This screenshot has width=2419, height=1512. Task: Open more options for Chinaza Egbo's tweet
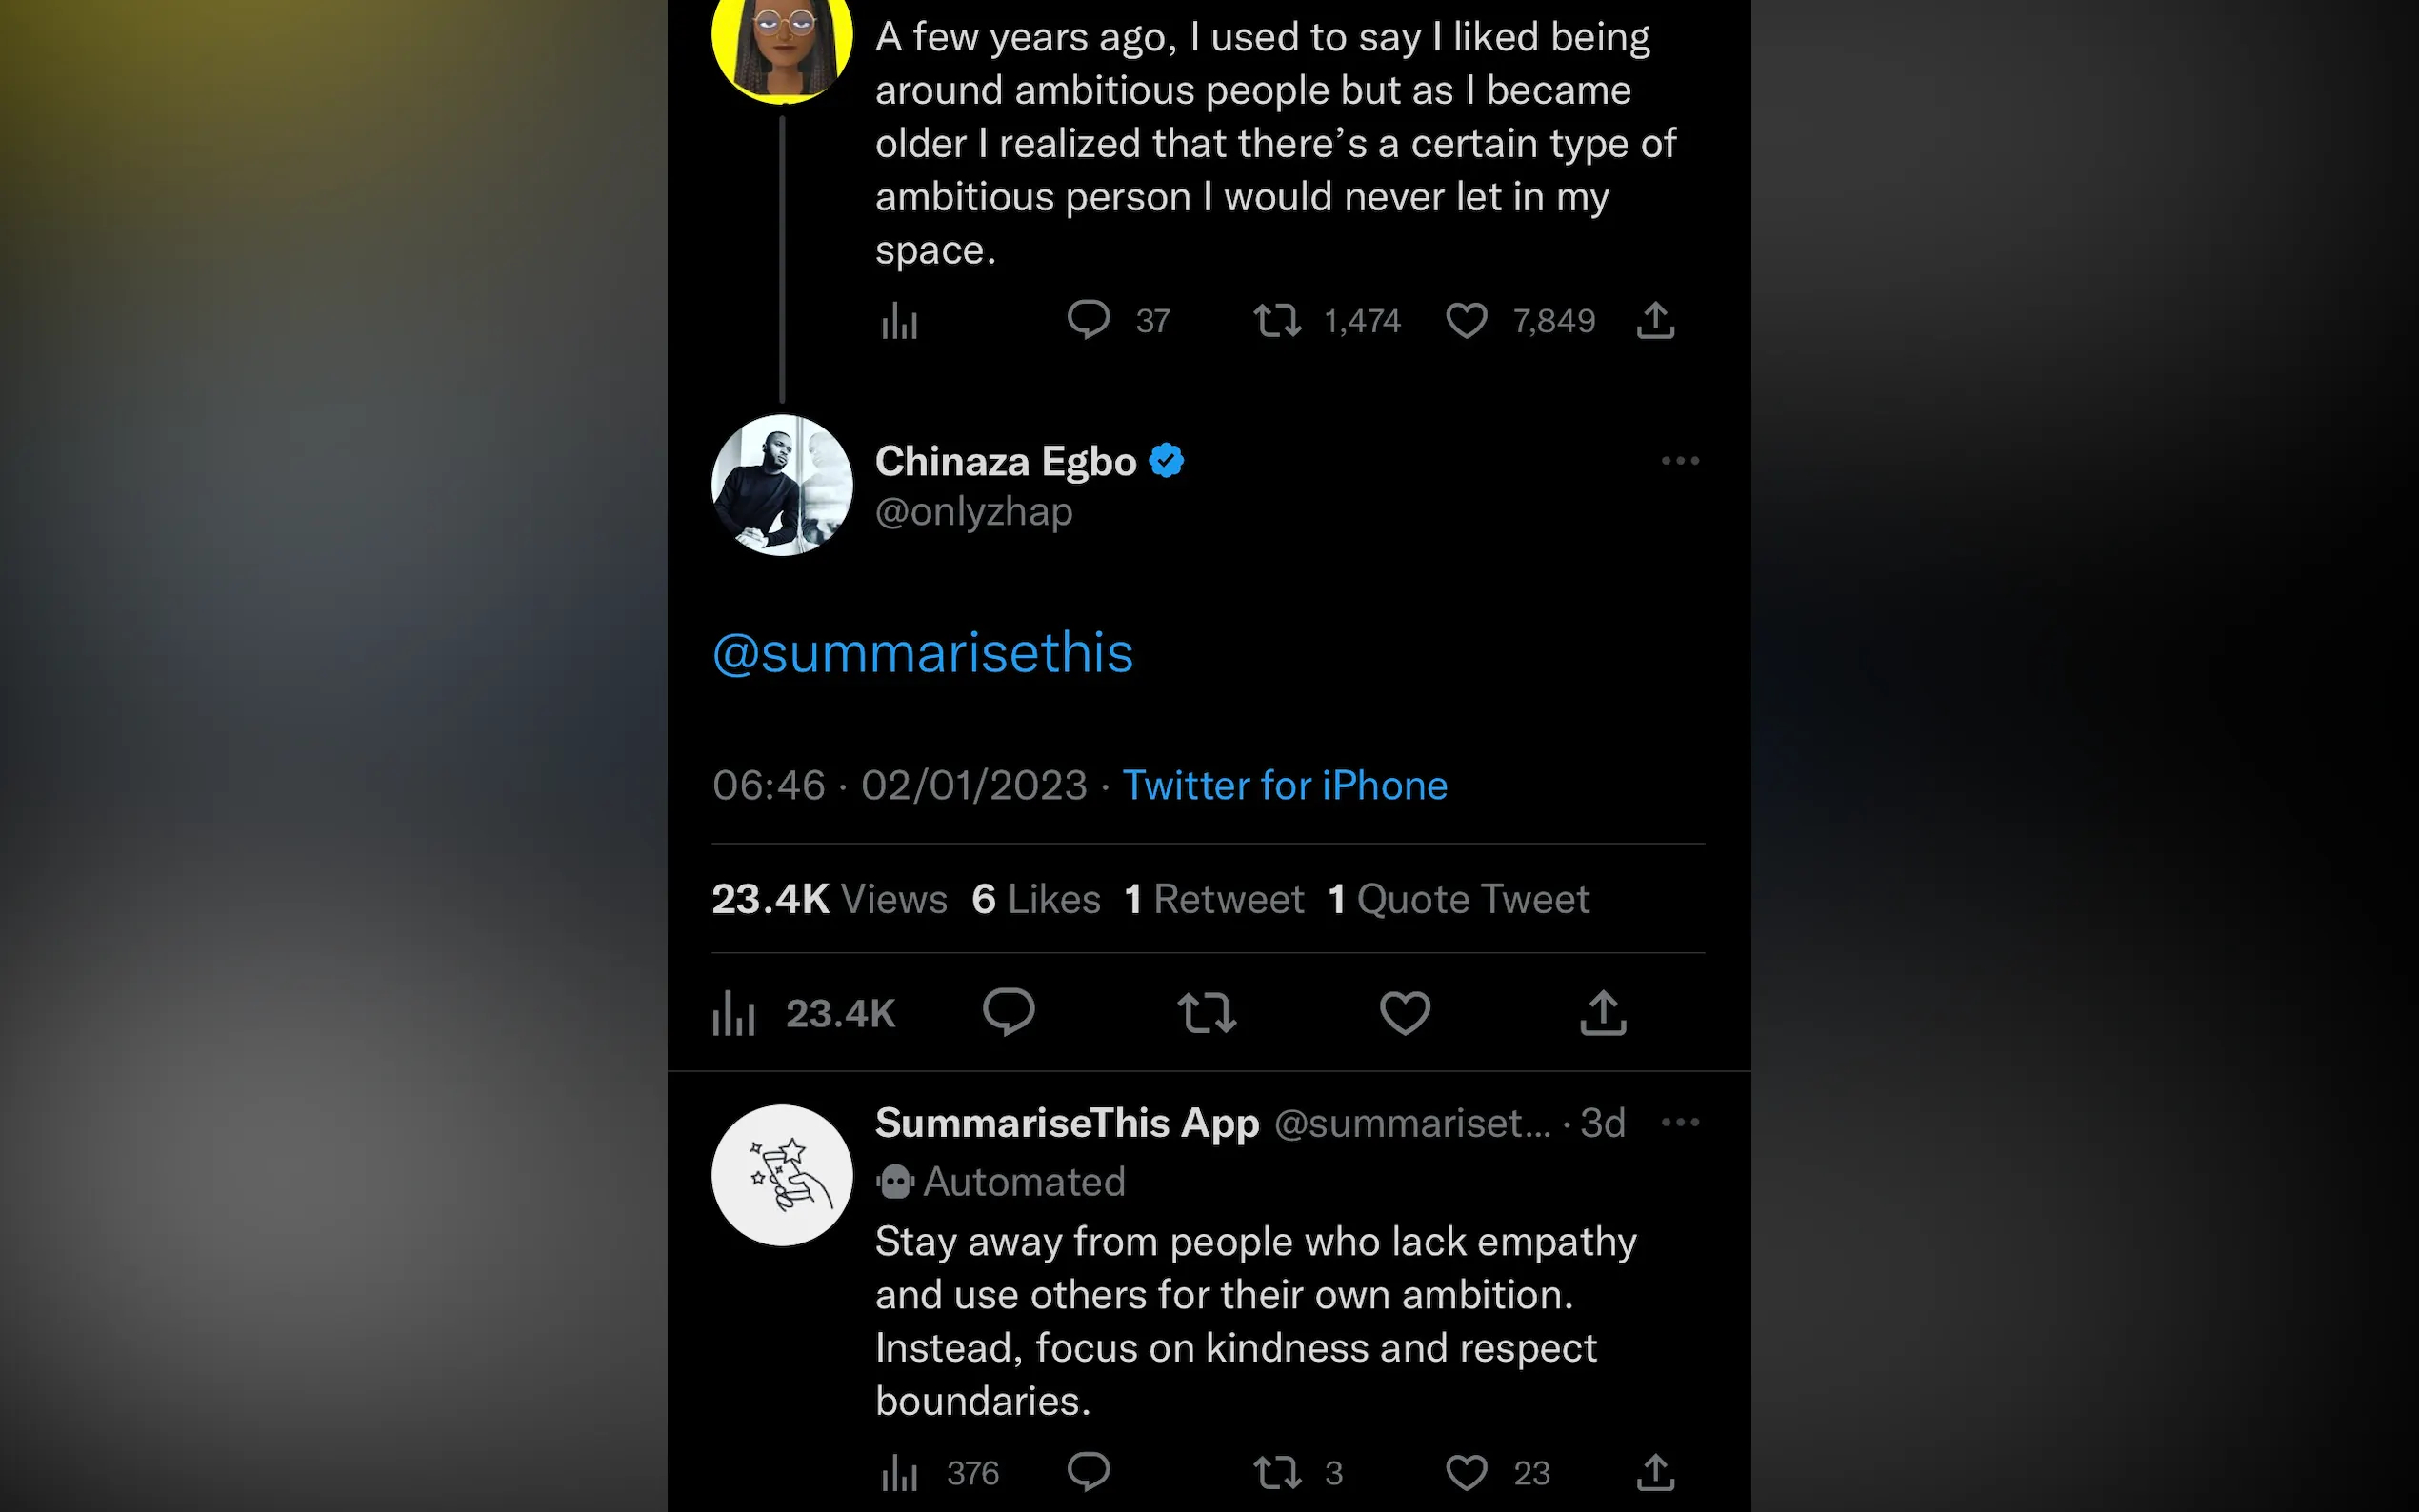coord(1680,461)
